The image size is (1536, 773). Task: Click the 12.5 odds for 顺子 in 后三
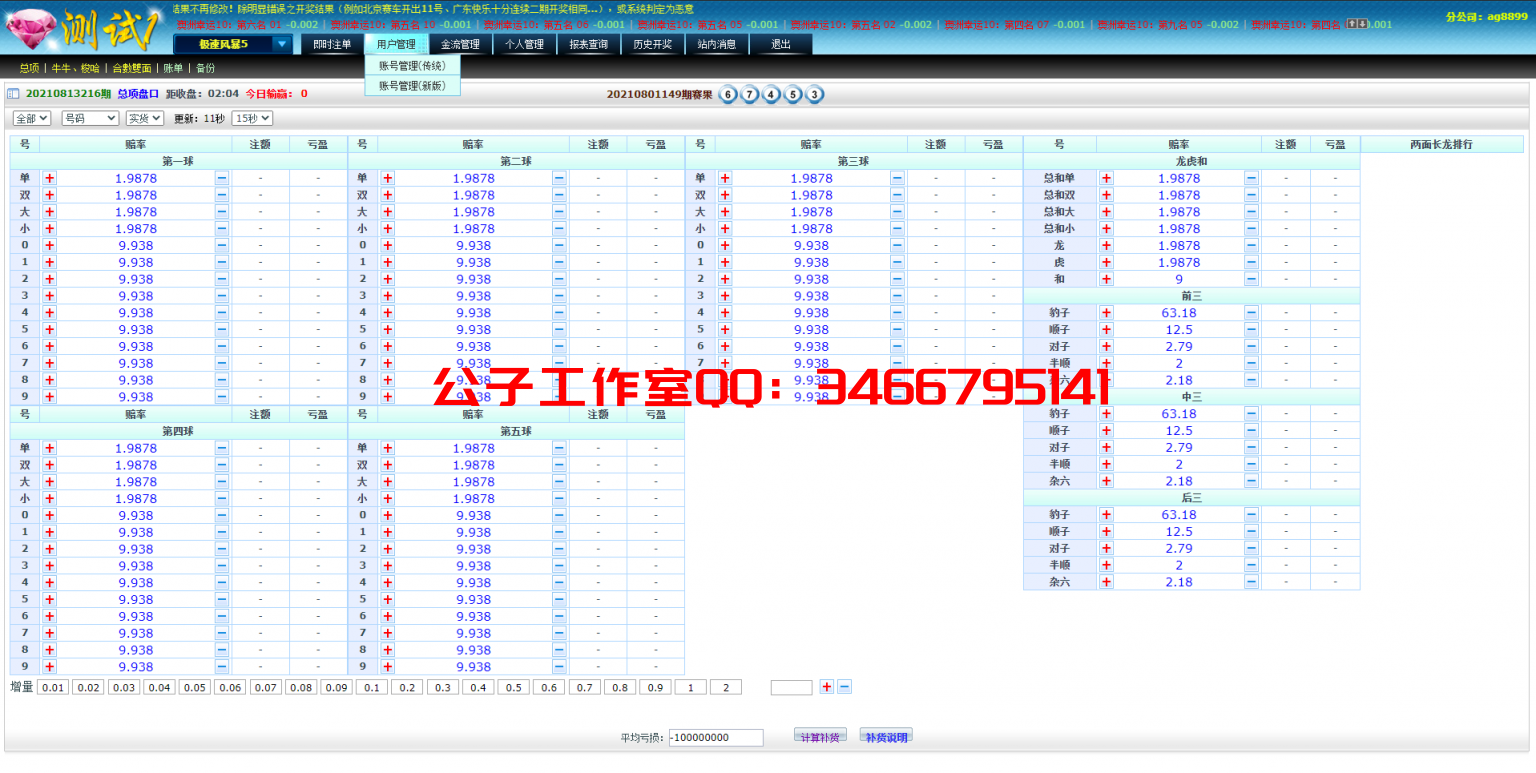pyautogui.click(x=1178, y=532)
